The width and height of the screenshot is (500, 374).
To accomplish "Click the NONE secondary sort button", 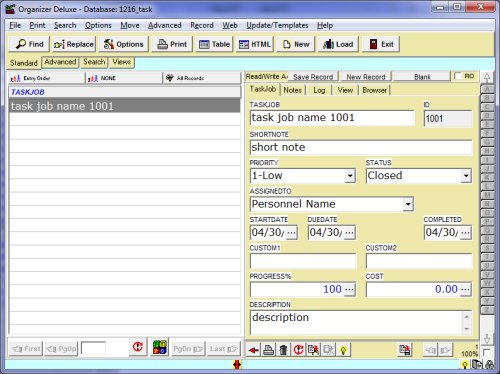I will [x=124, y=78].
